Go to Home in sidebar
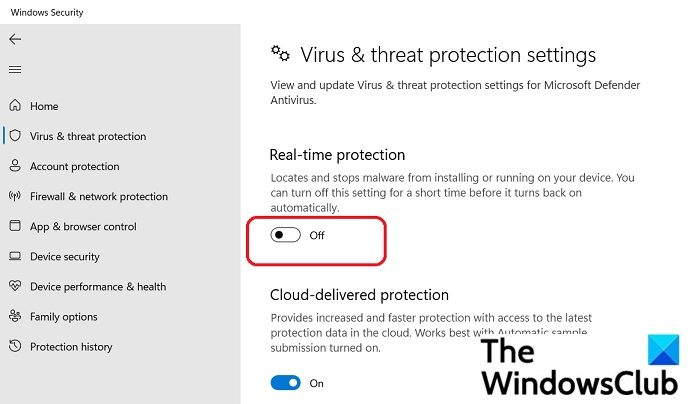This screenshot has height=404, width=700. (44, 106)
